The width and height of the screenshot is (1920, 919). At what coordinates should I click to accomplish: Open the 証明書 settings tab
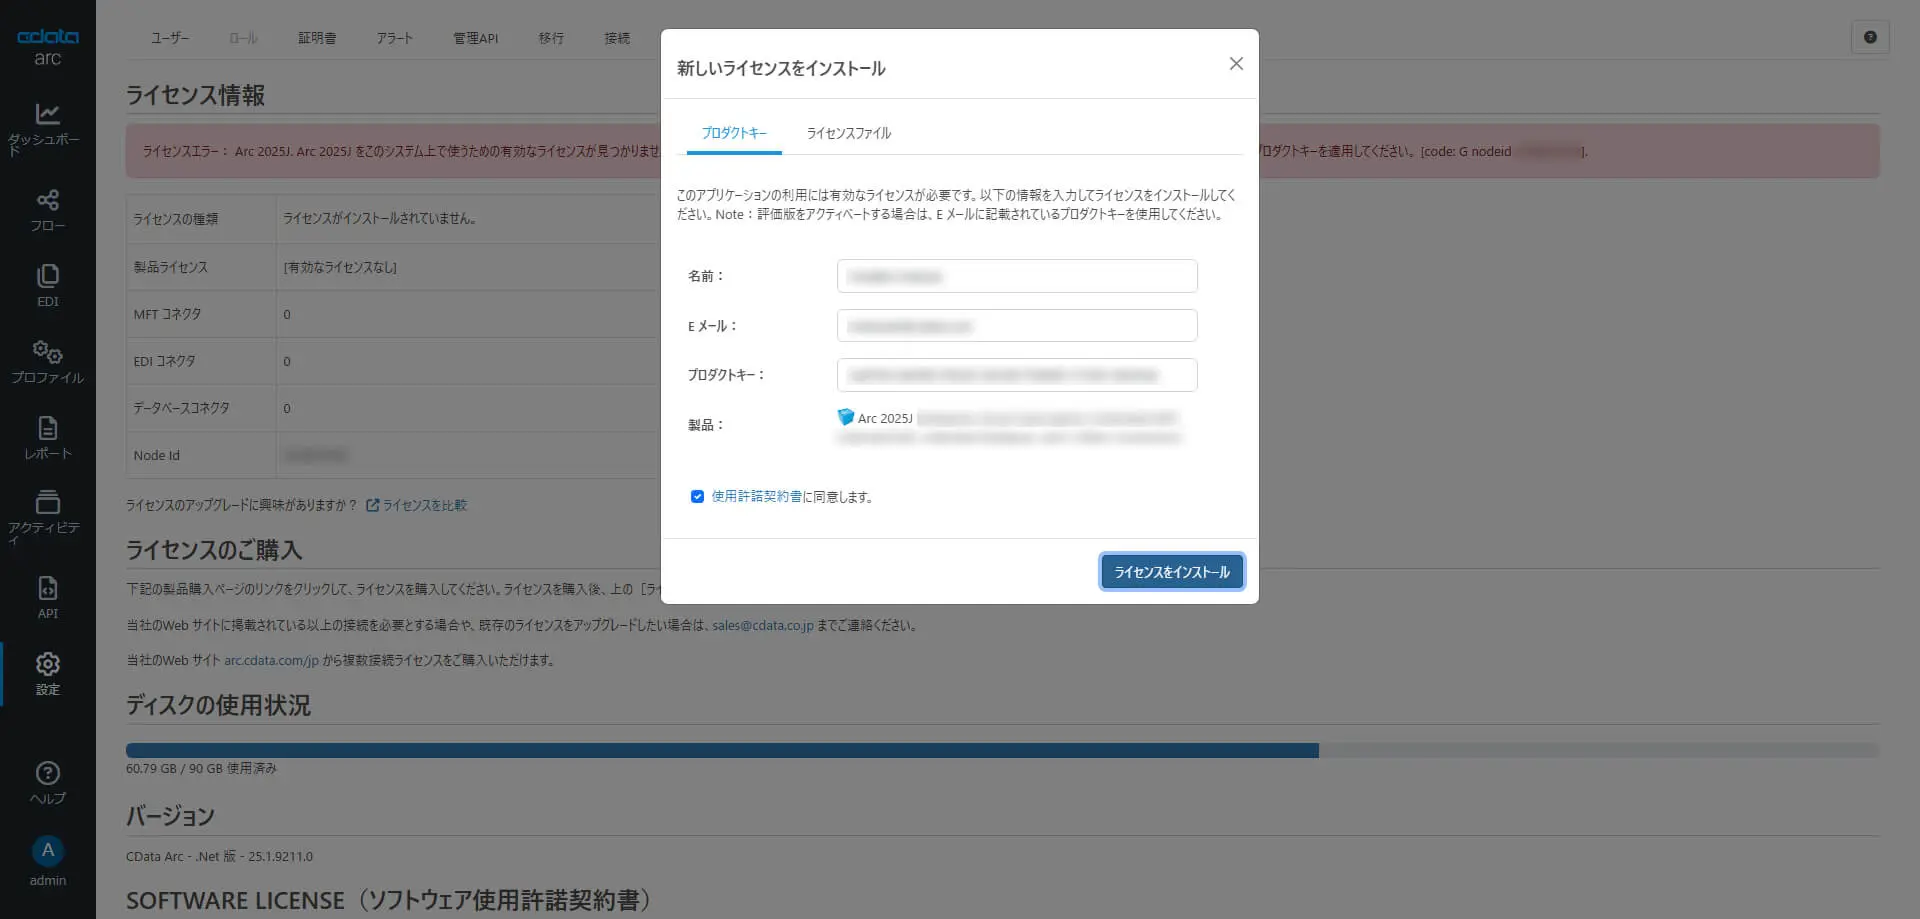tap(317, 38)
